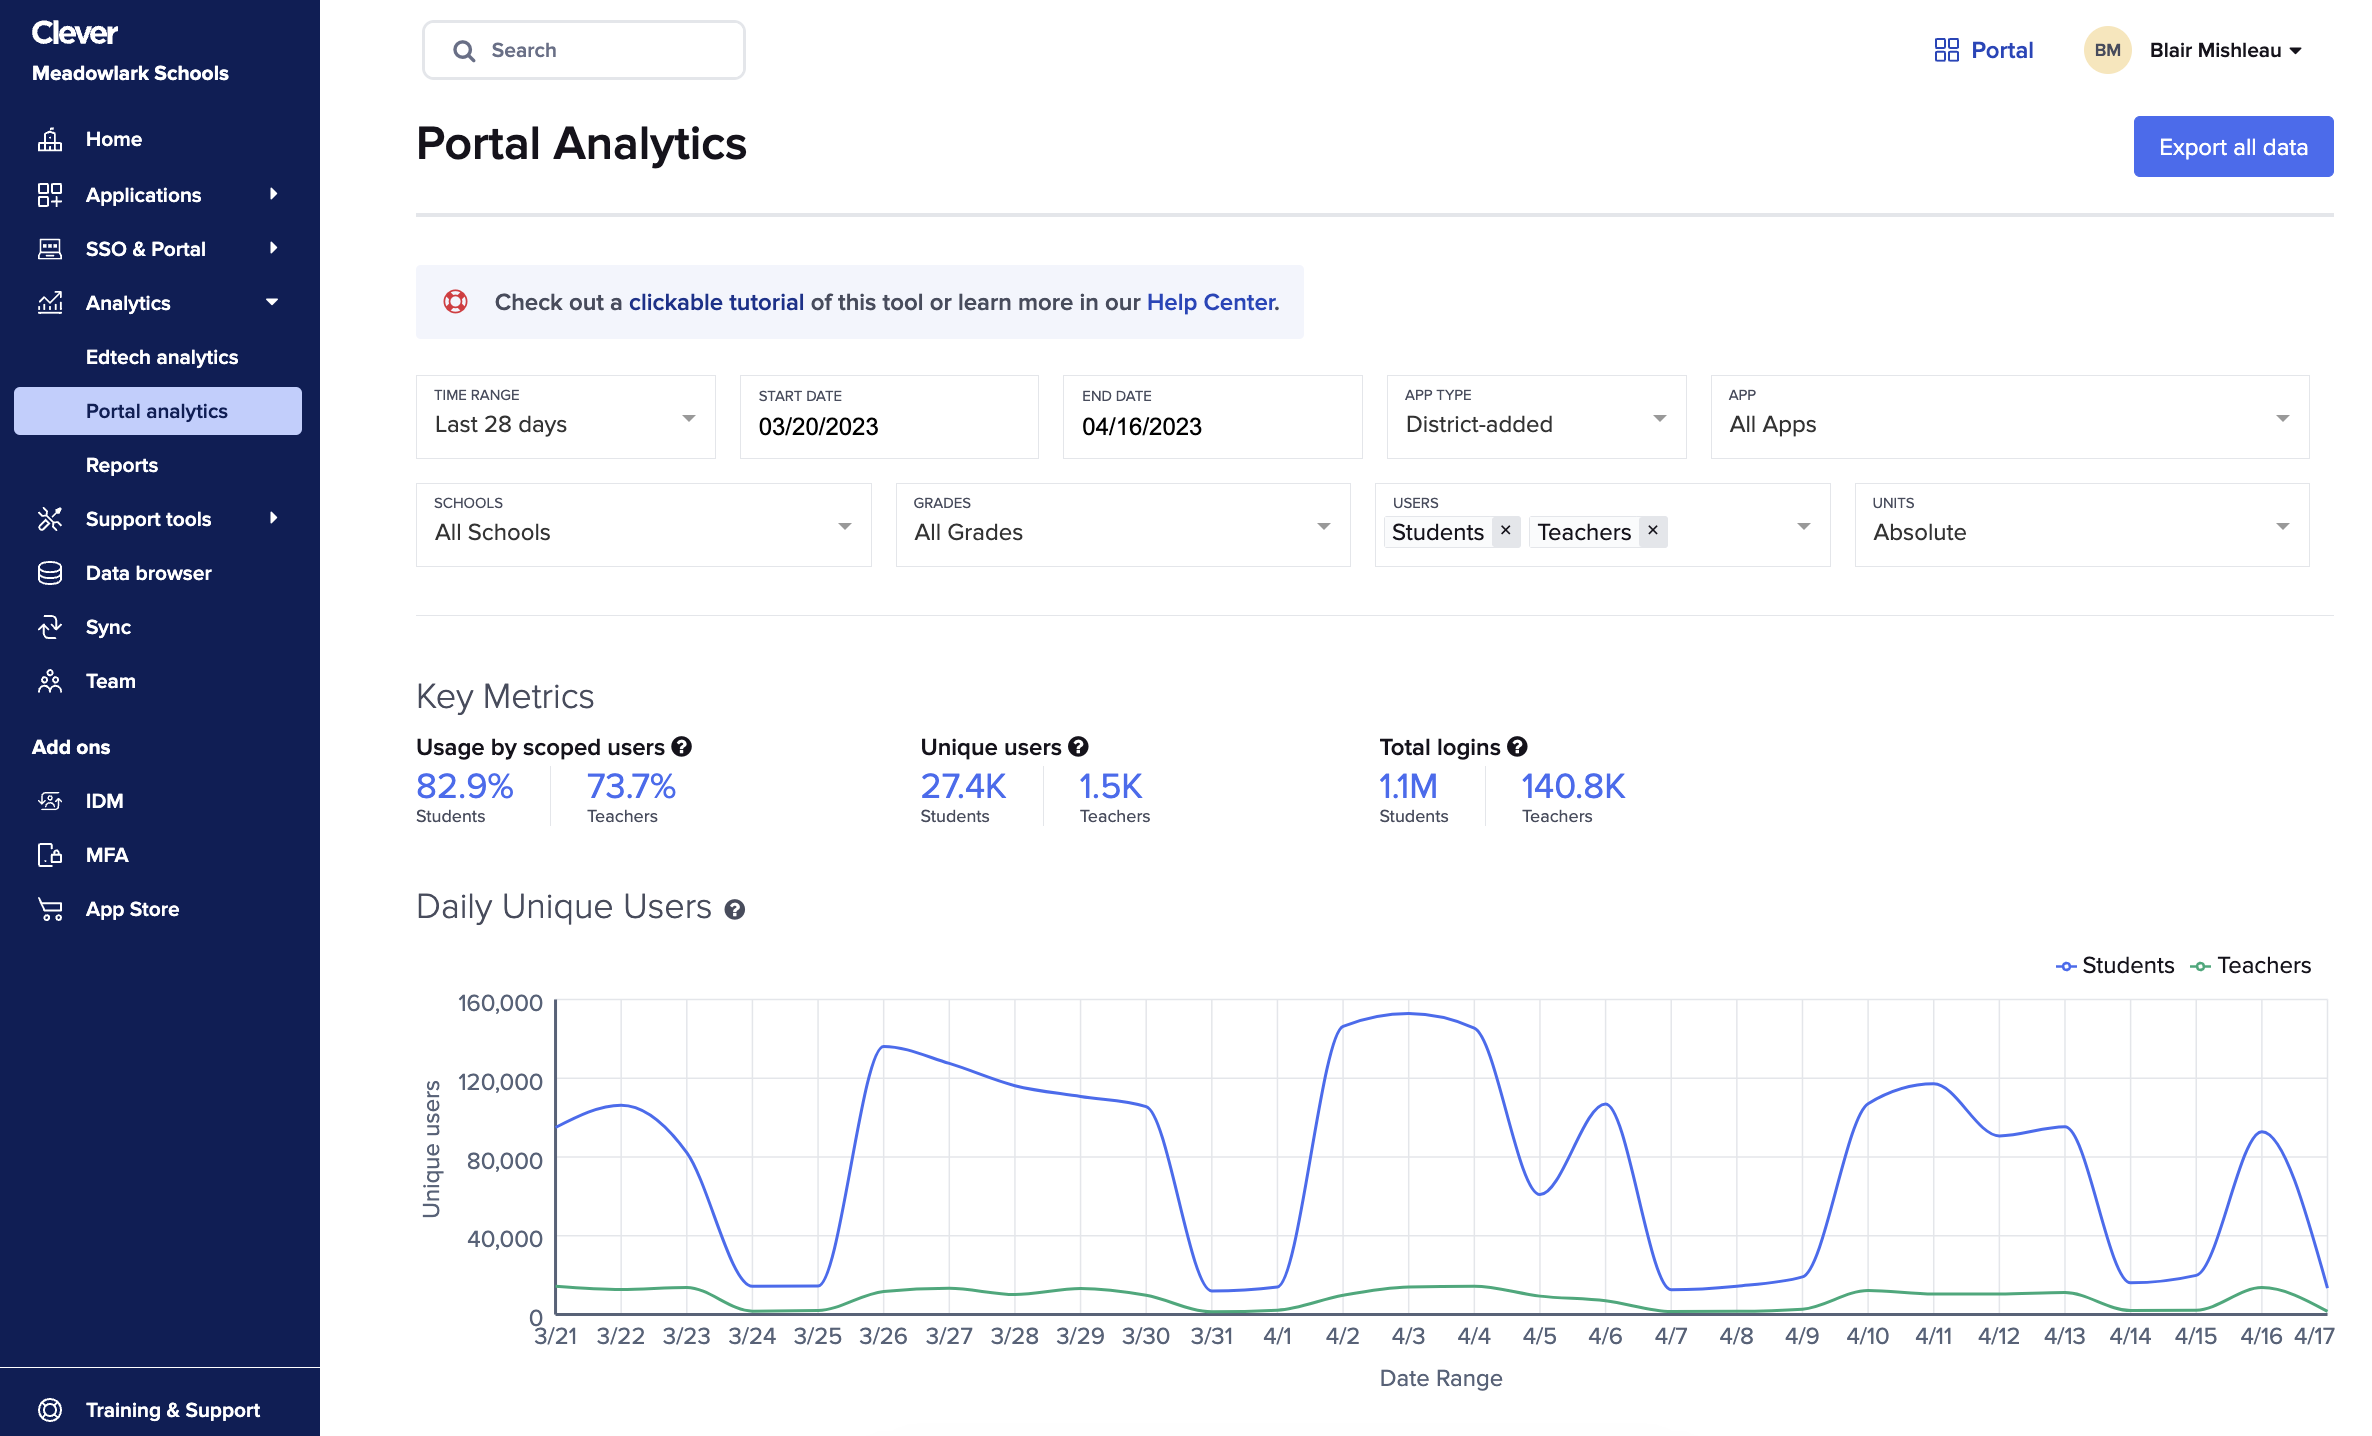Open the Reports section
This screenshot has height=1436, width=2372.
(121, 464)
